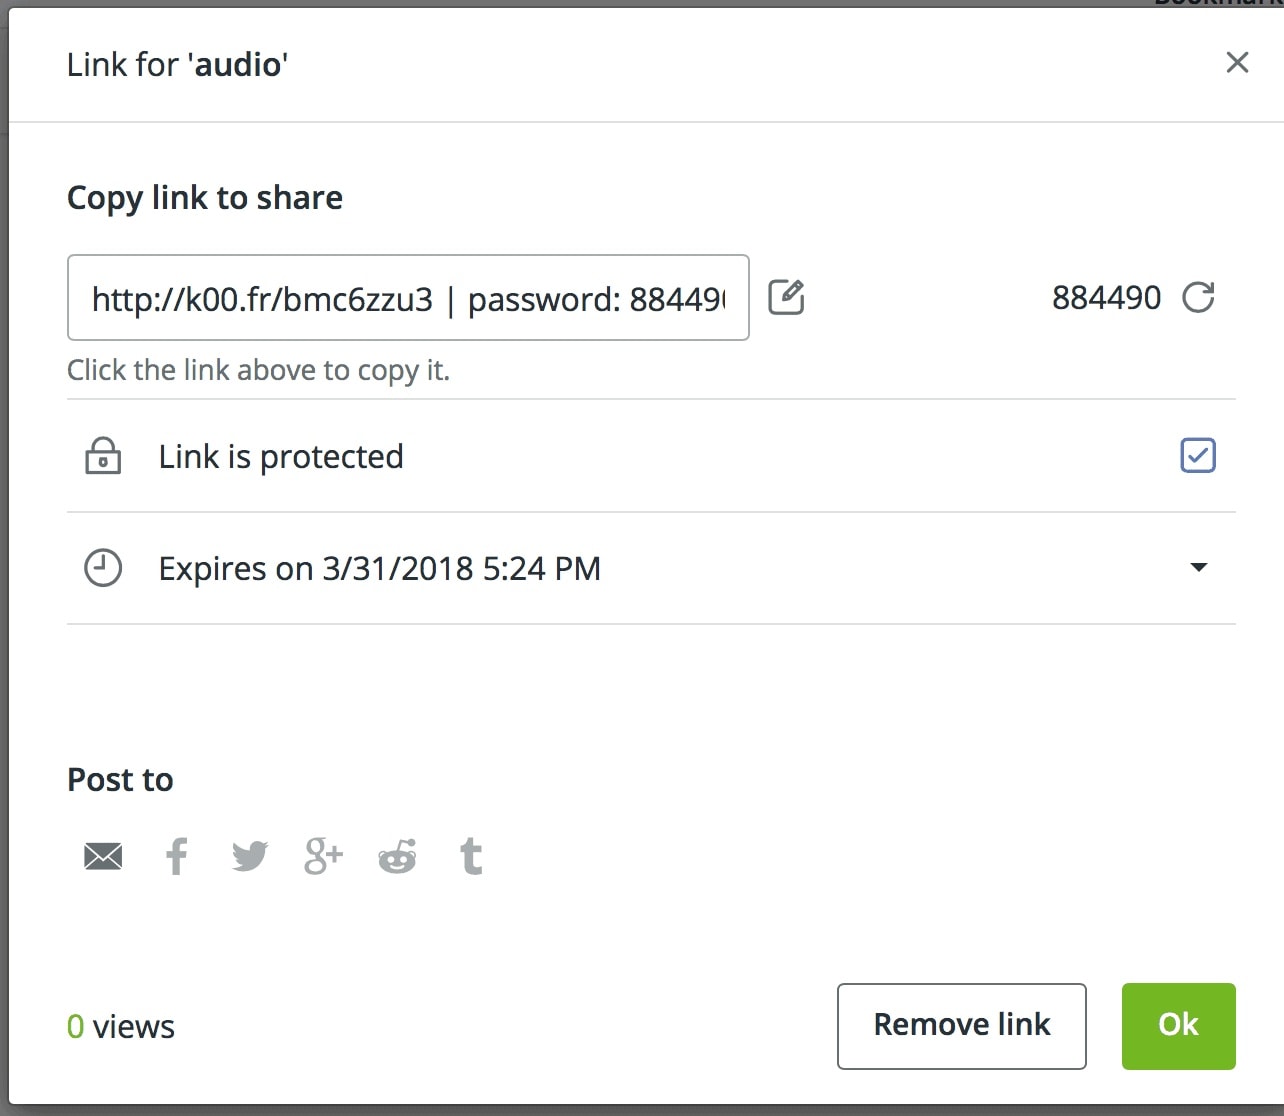1284x1116 pixels.
Task: Post link to Google Plus
Action: [323, 856]
